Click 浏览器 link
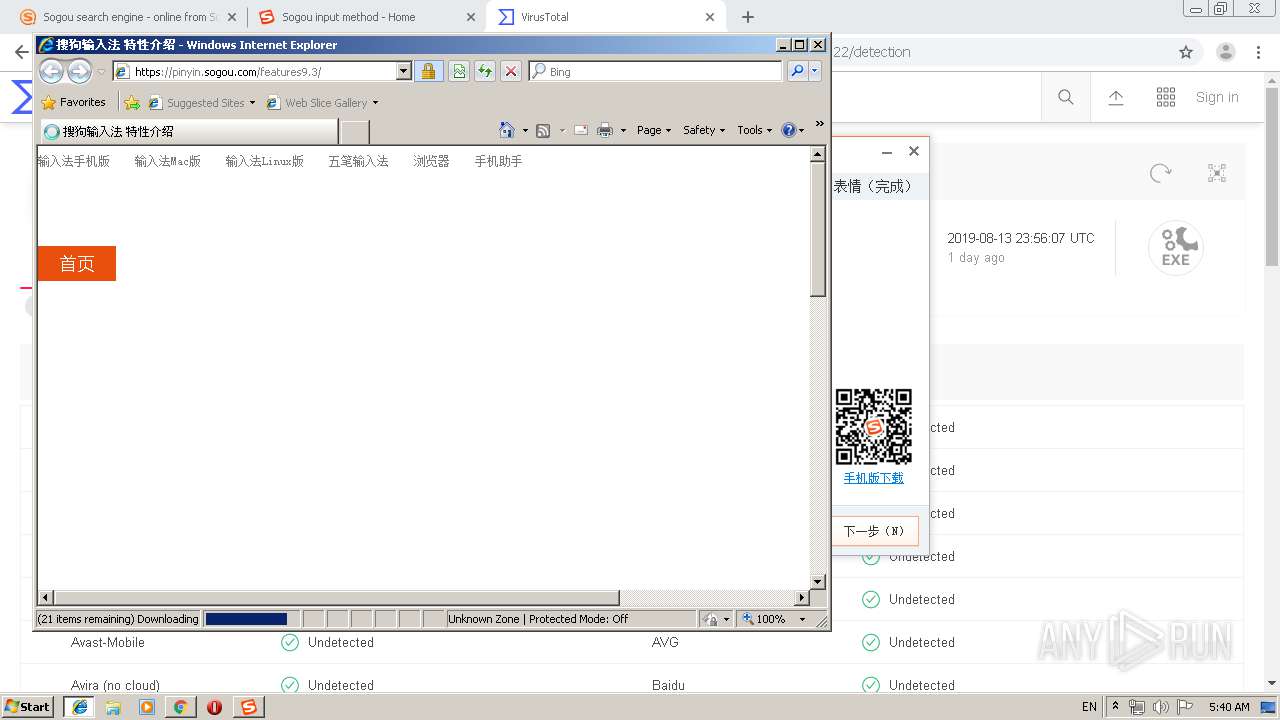This screenshot has width=1280, height=720. [x=431, y=161]
